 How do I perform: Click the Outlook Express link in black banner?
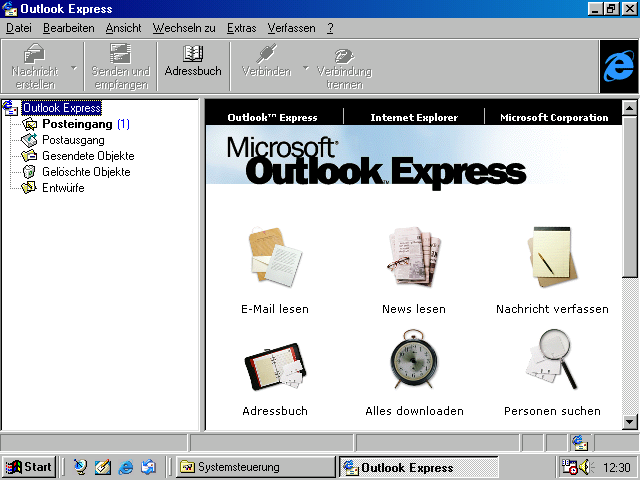tap(272, 118)
